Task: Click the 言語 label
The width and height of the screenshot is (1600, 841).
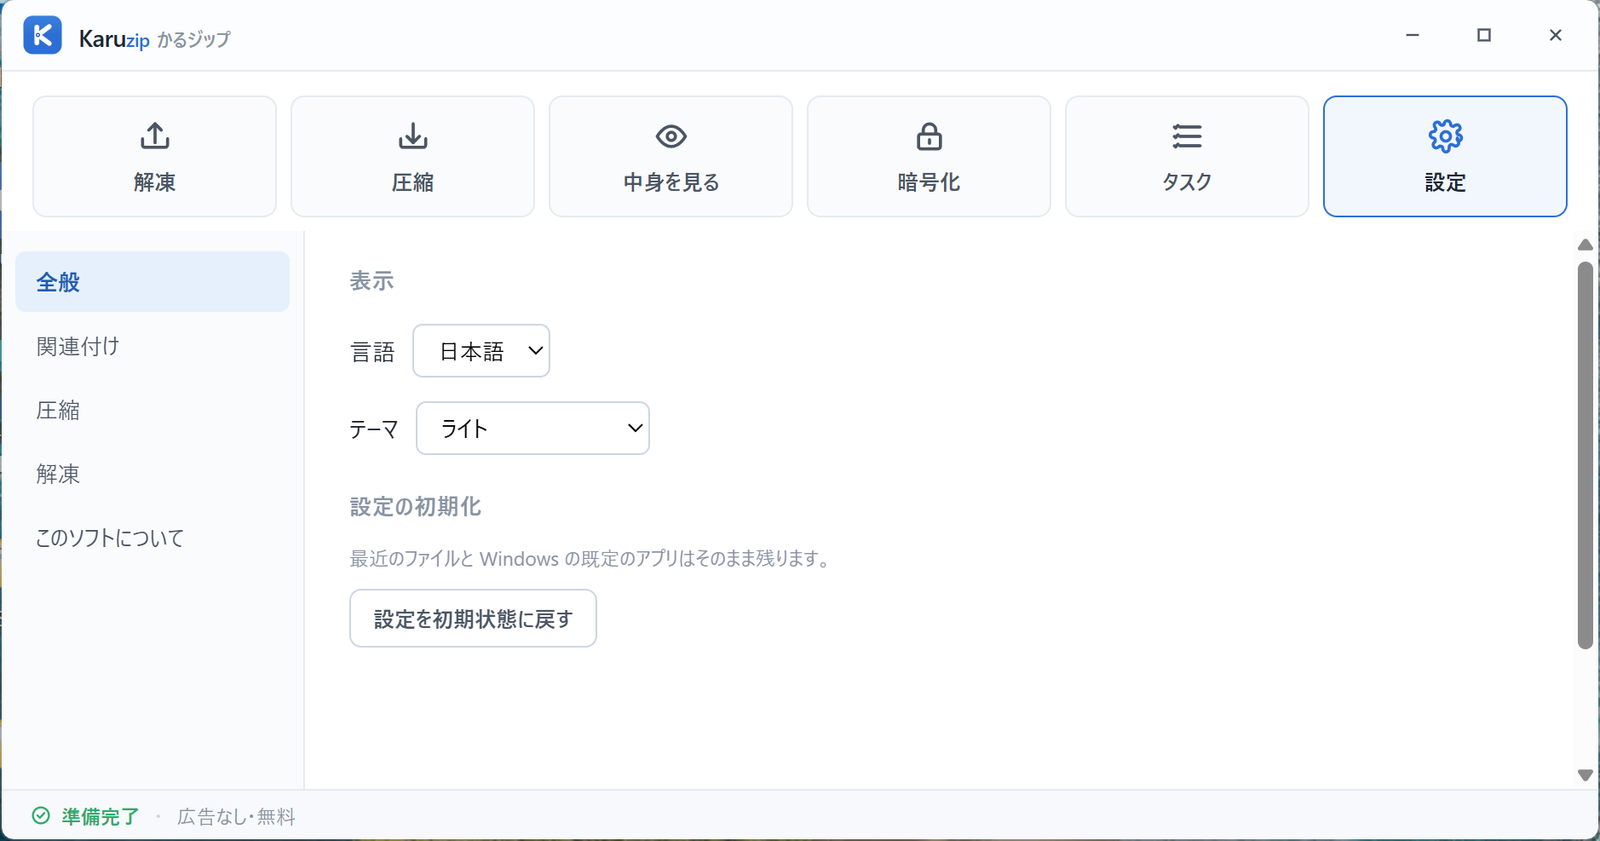Action: coord(372,352)
